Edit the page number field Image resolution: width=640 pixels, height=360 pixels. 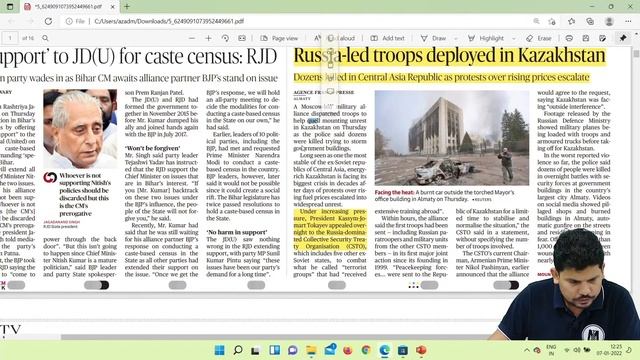[10, 38]
